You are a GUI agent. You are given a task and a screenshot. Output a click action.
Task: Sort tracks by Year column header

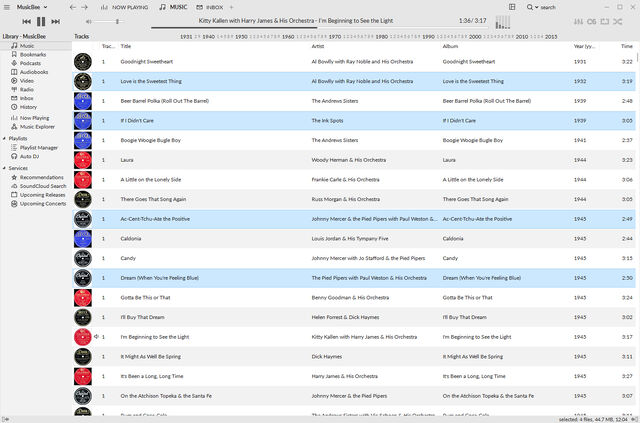[585, 46]
